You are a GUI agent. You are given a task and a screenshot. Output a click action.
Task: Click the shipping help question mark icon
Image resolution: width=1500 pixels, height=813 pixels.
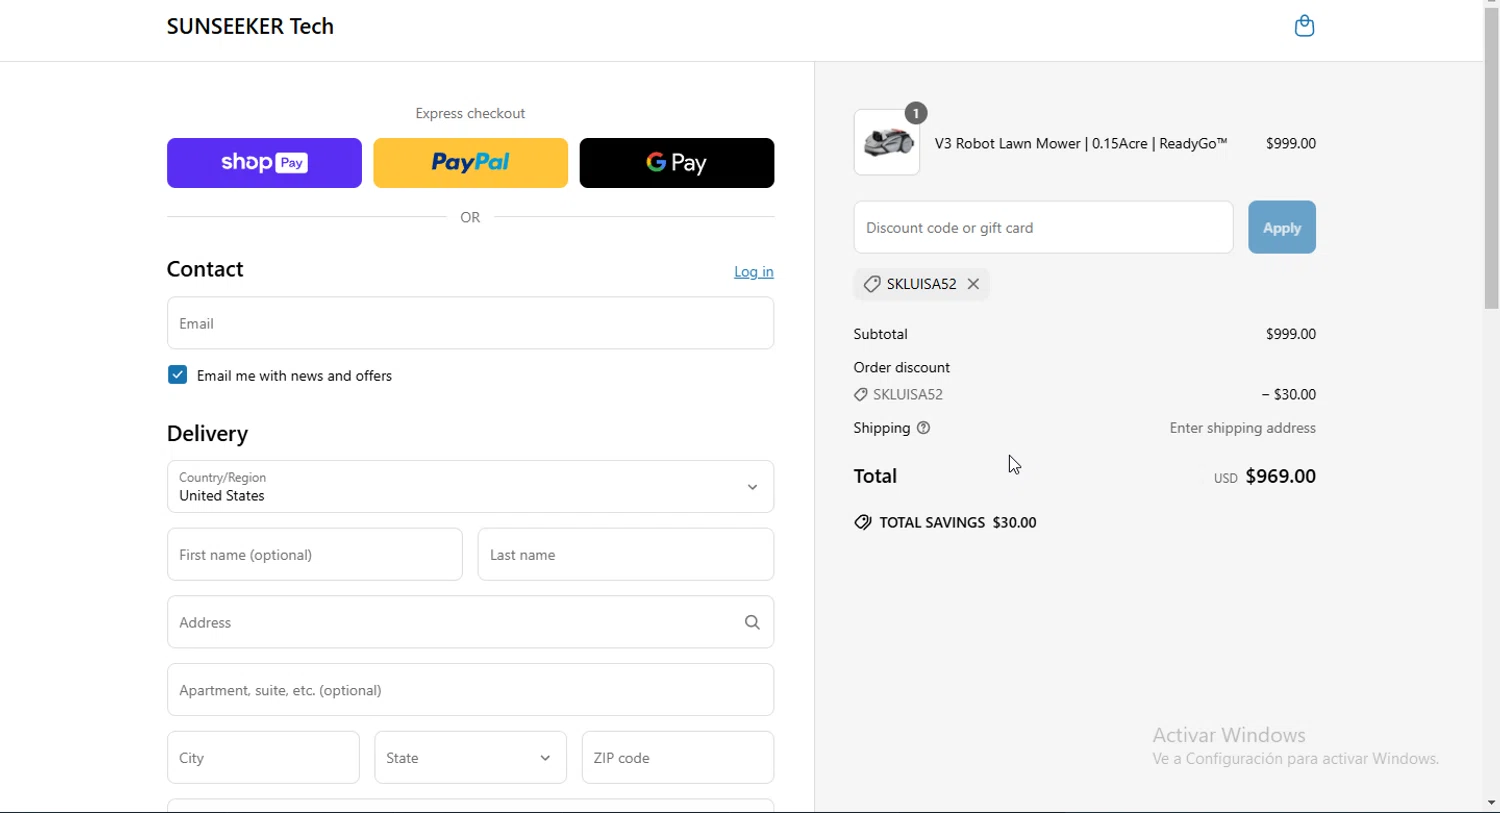click(x=924, y=429)
